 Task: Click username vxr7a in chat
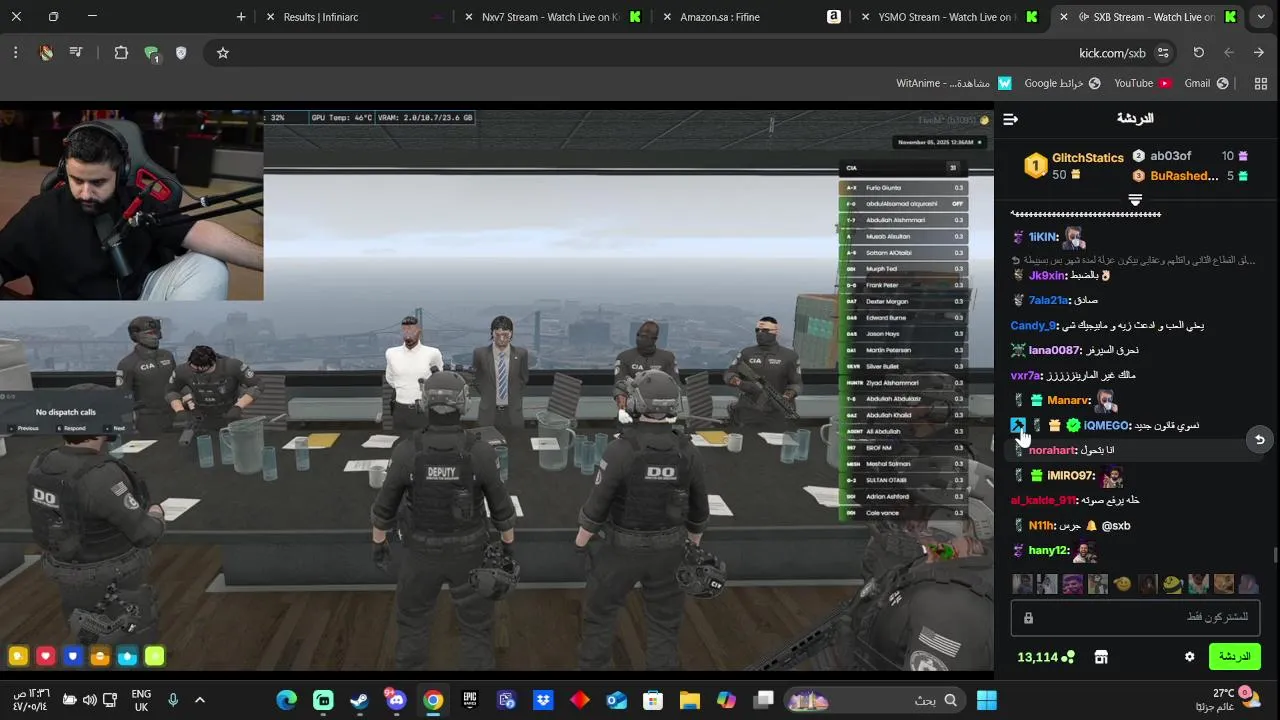[1027, 376]
